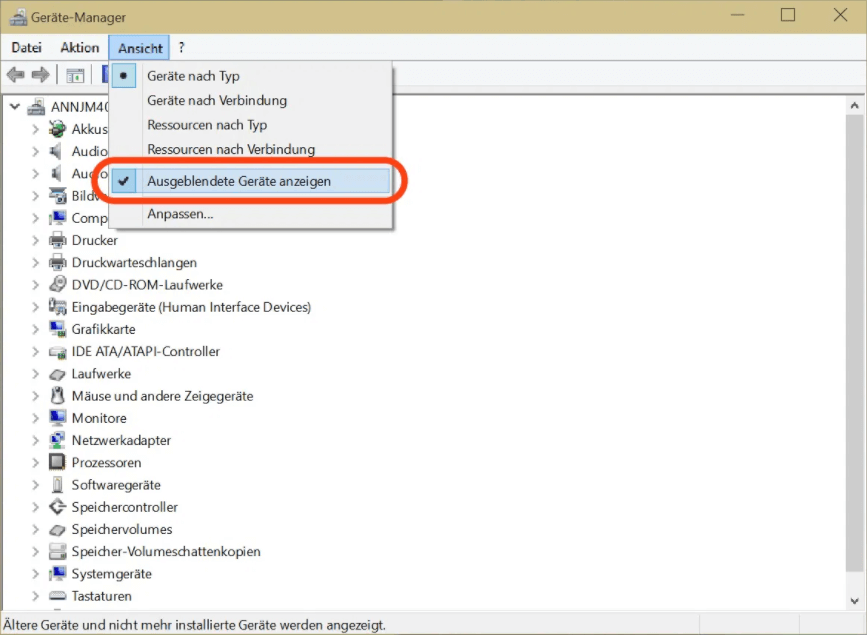867x635 pixels.
Task: Click the Drucker printer icon
Action: [x=59, y=241]
